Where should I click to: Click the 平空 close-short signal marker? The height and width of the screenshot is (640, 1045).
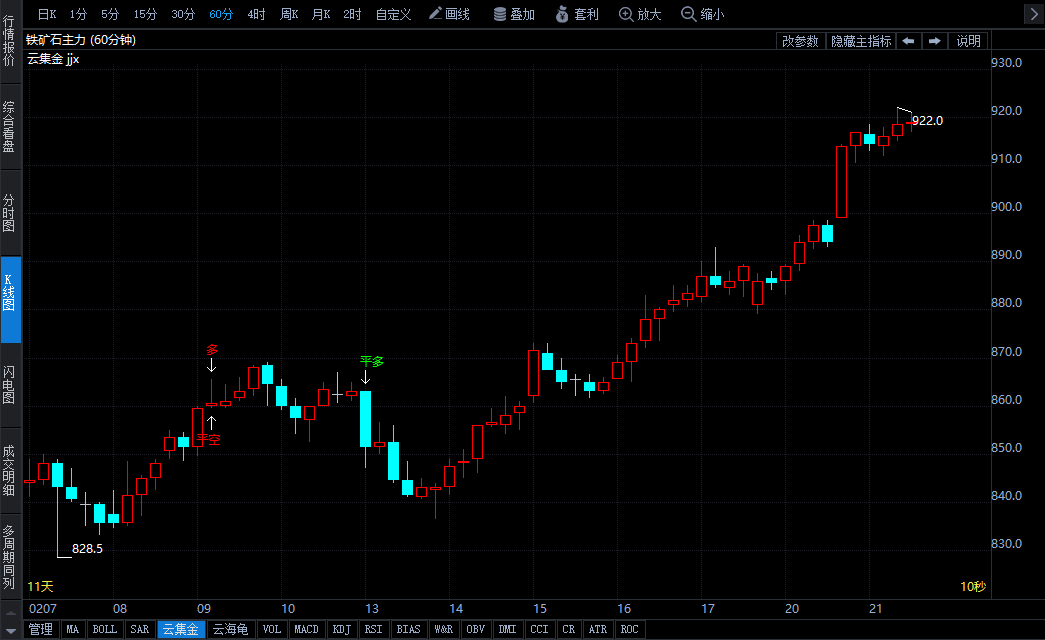[209, 439]
